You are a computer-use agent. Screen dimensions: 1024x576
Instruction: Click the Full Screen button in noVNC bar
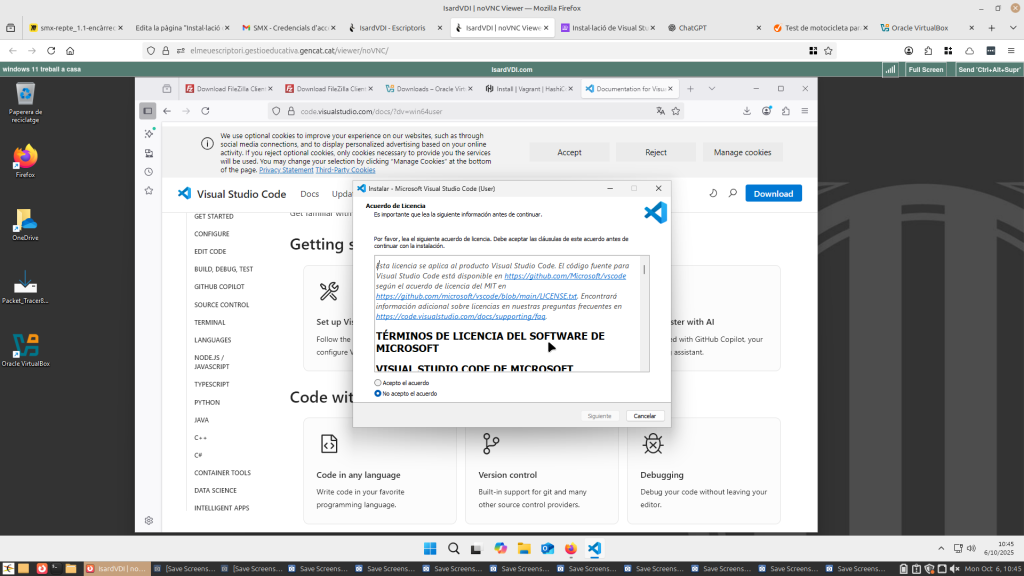click(x=925, y=70)
